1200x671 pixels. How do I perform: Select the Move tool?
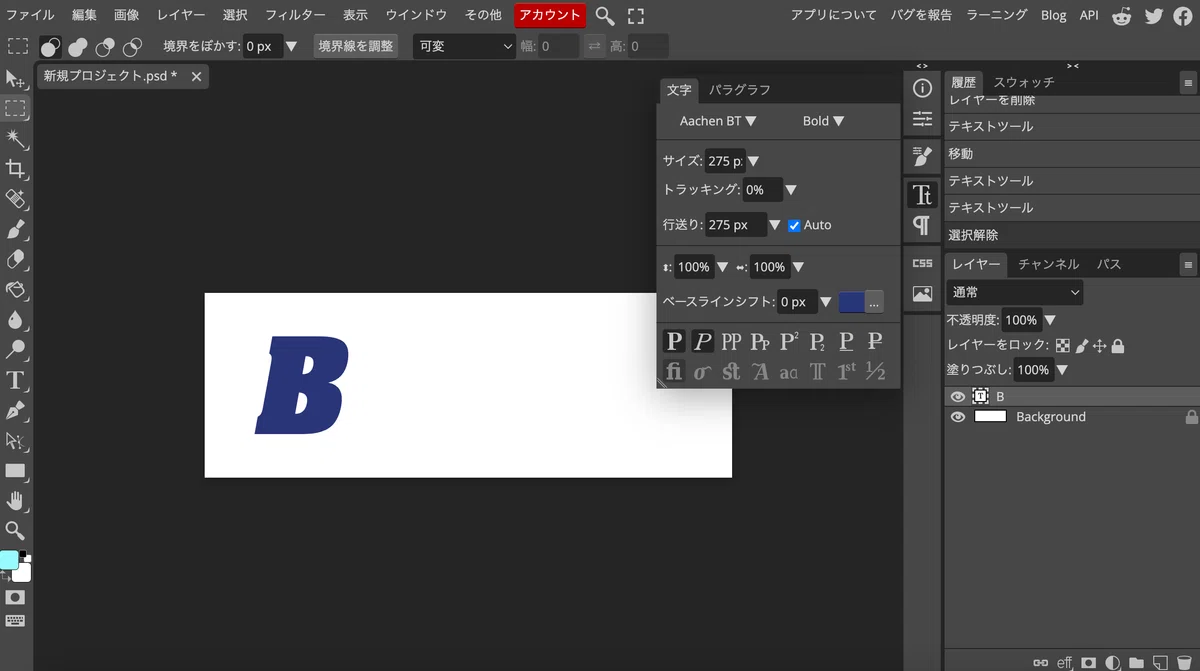click(15, 79)
